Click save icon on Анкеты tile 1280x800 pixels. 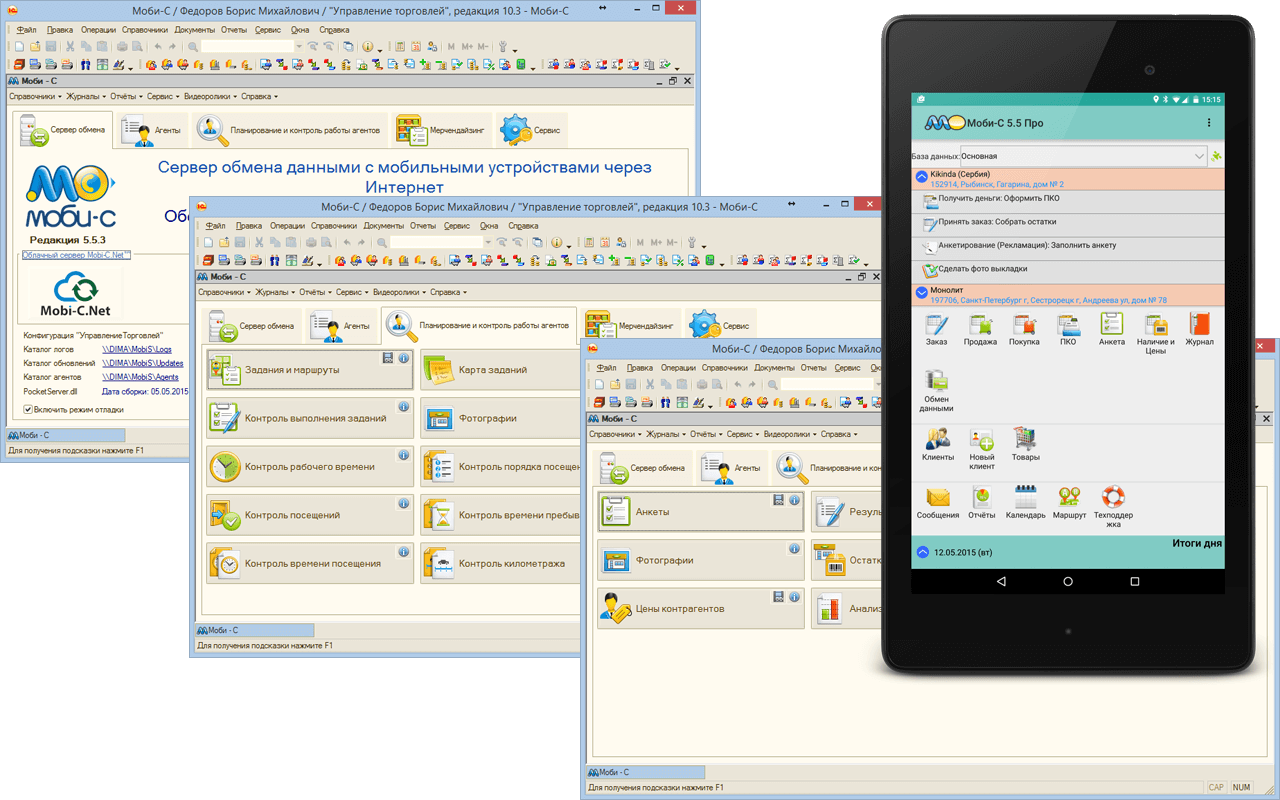click(x=779, y=500)
